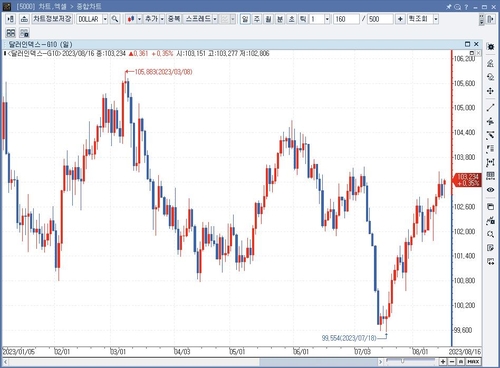Select the 틱 (tick) period button

click(303, 19)
